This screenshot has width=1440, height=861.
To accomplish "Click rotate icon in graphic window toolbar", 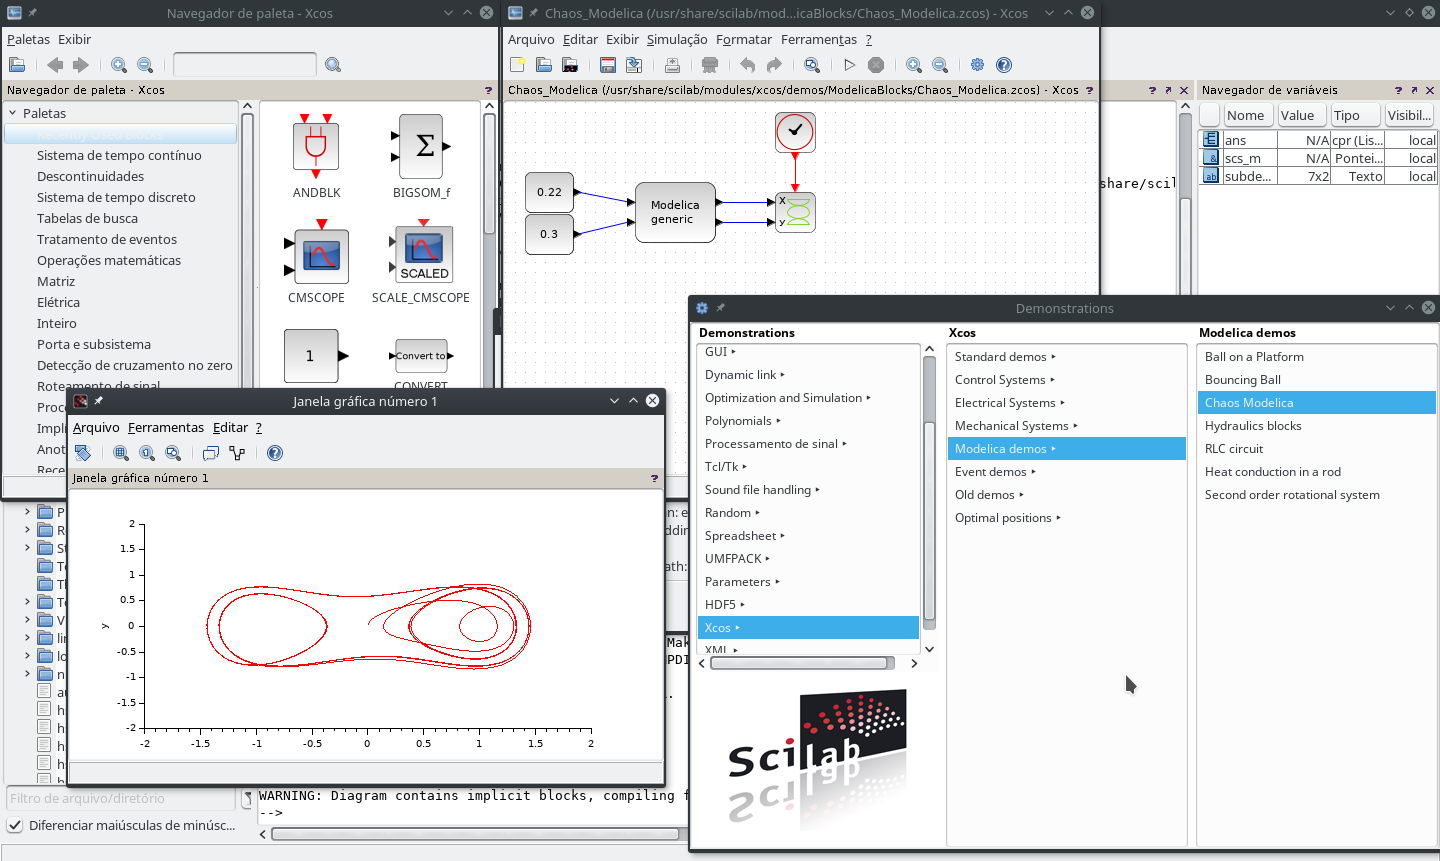I will pyautogui.click(x=83, y=453).
